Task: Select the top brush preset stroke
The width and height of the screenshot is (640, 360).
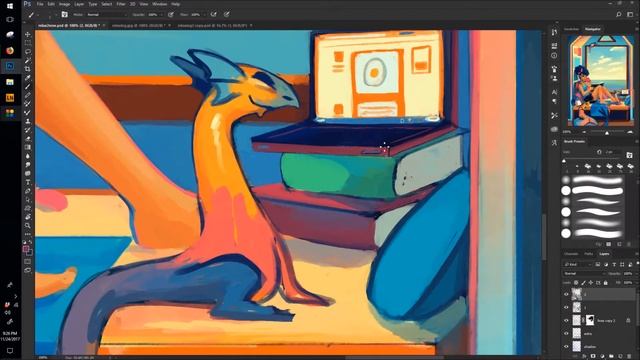Action: point(598,180)
